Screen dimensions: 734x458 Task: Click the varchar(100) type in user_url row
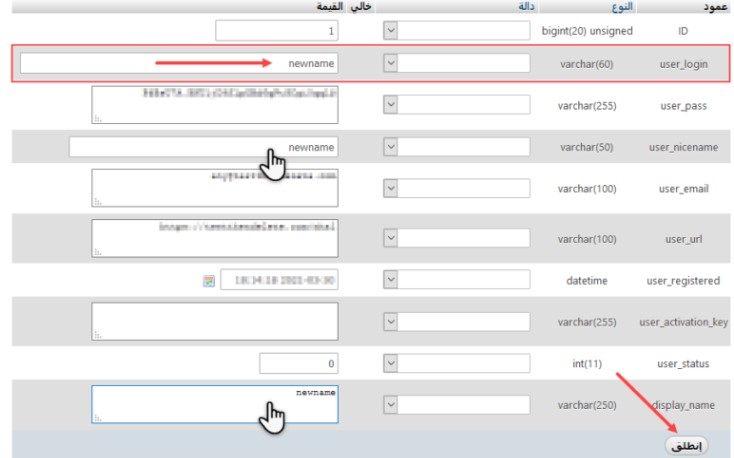[x=587, y=239]
